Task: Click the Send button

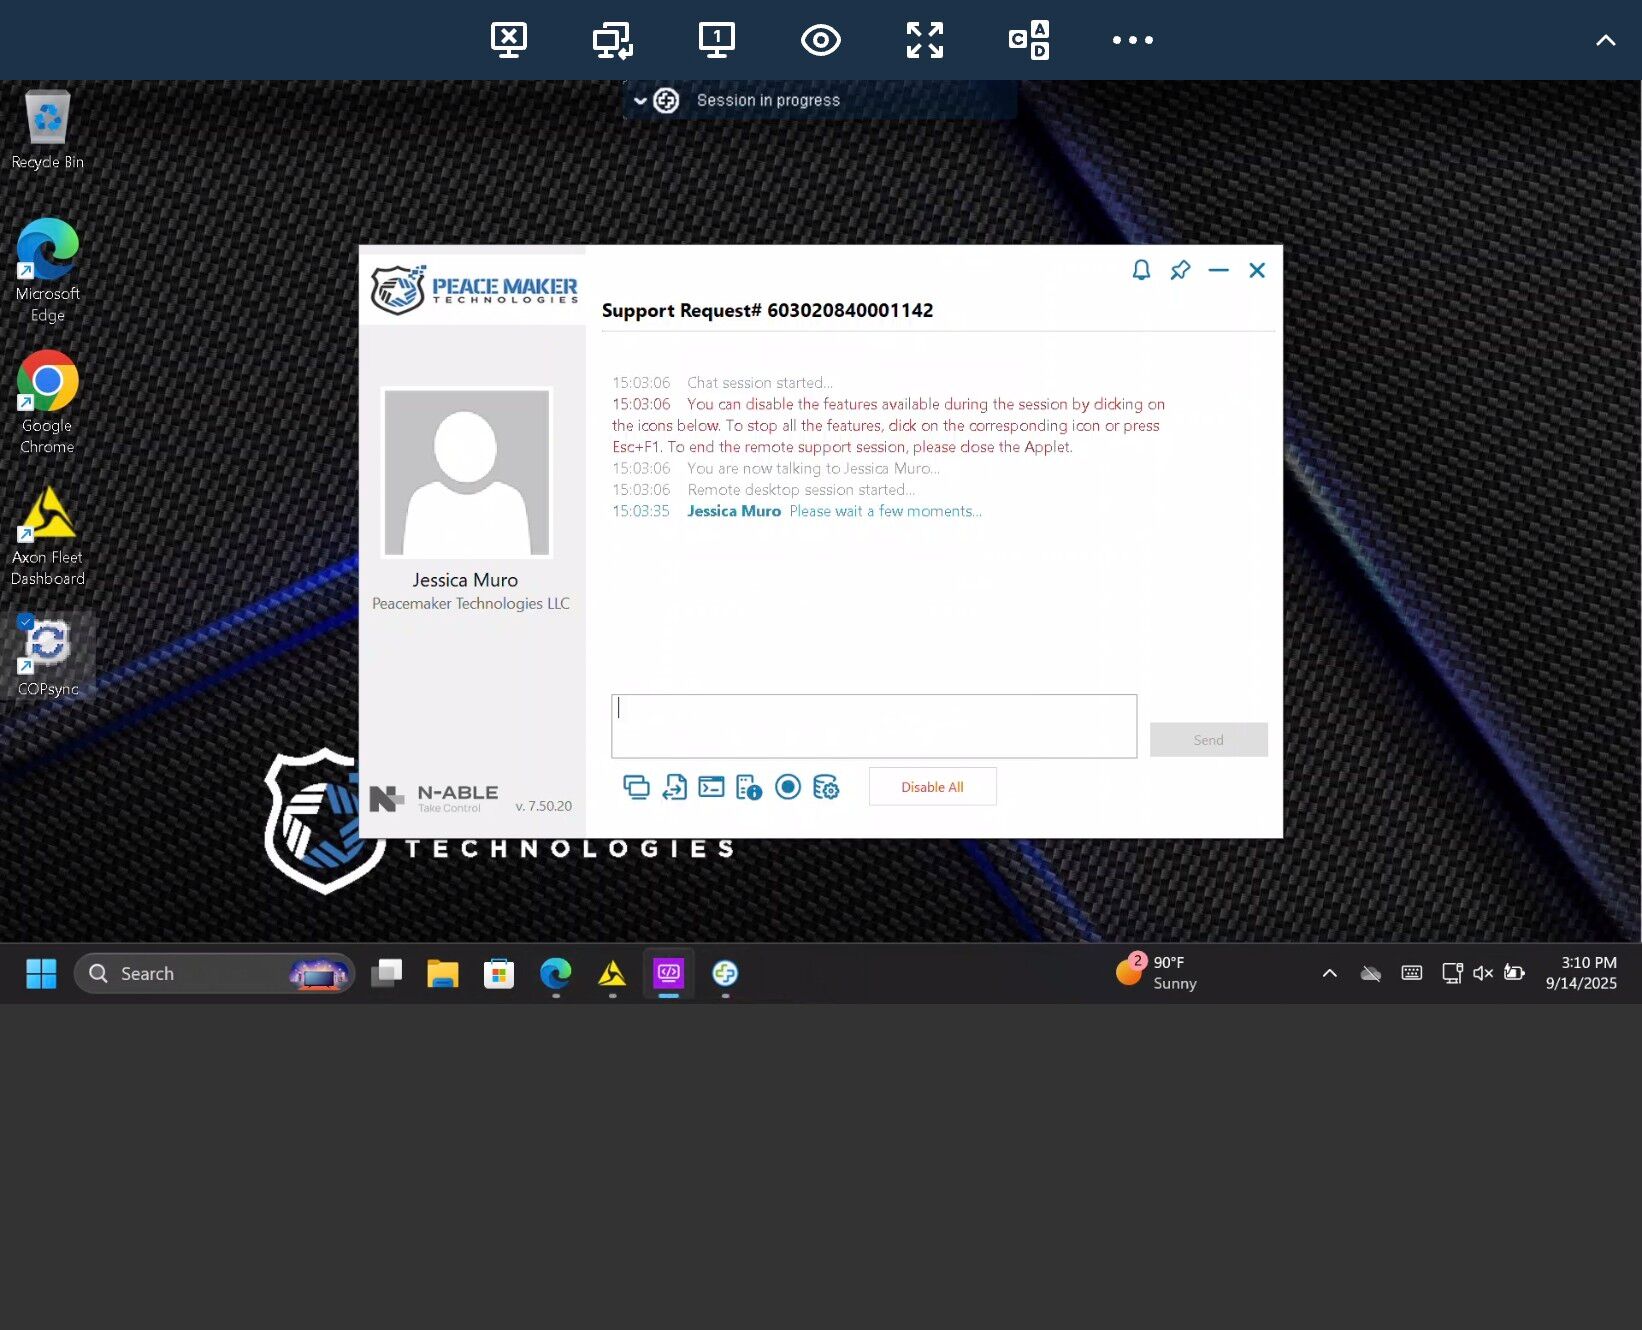Action: [1208, 740]
